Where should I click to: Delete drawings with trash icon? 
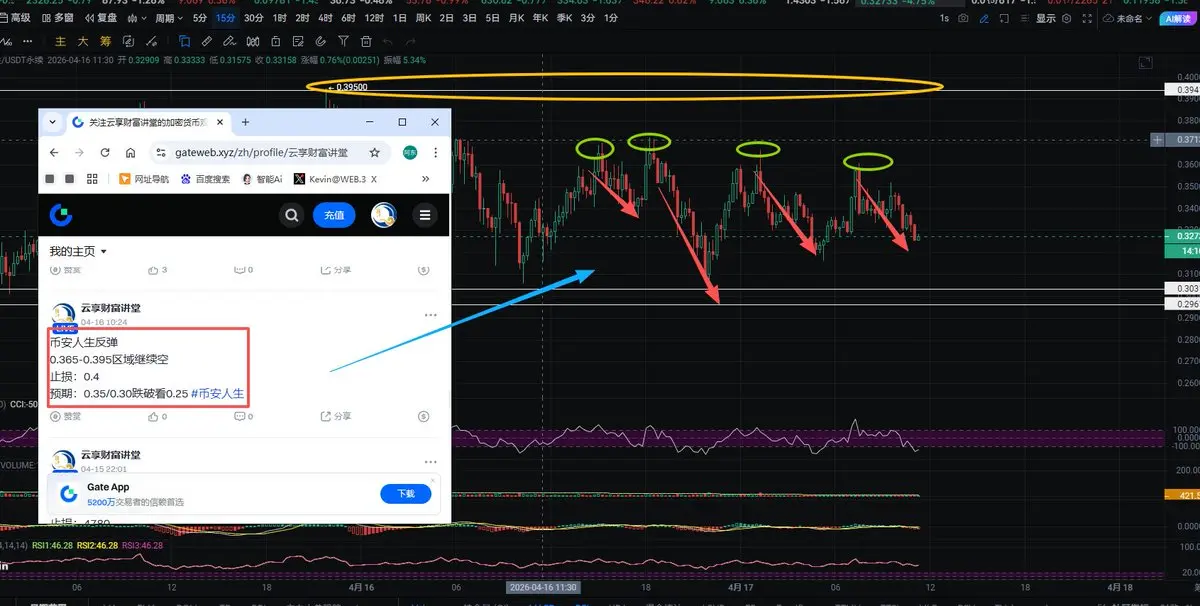366,41
